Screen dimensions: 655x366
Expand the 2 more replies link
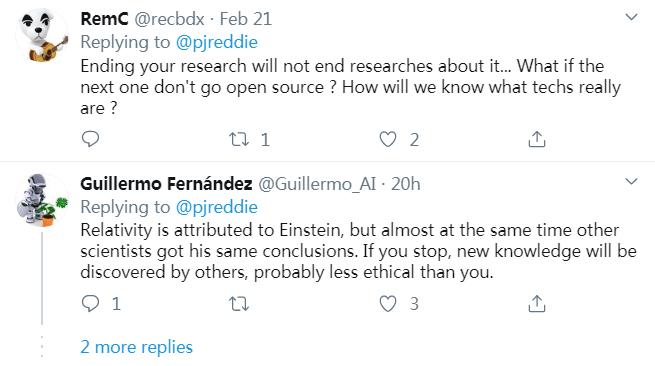(x=137, y=347)
